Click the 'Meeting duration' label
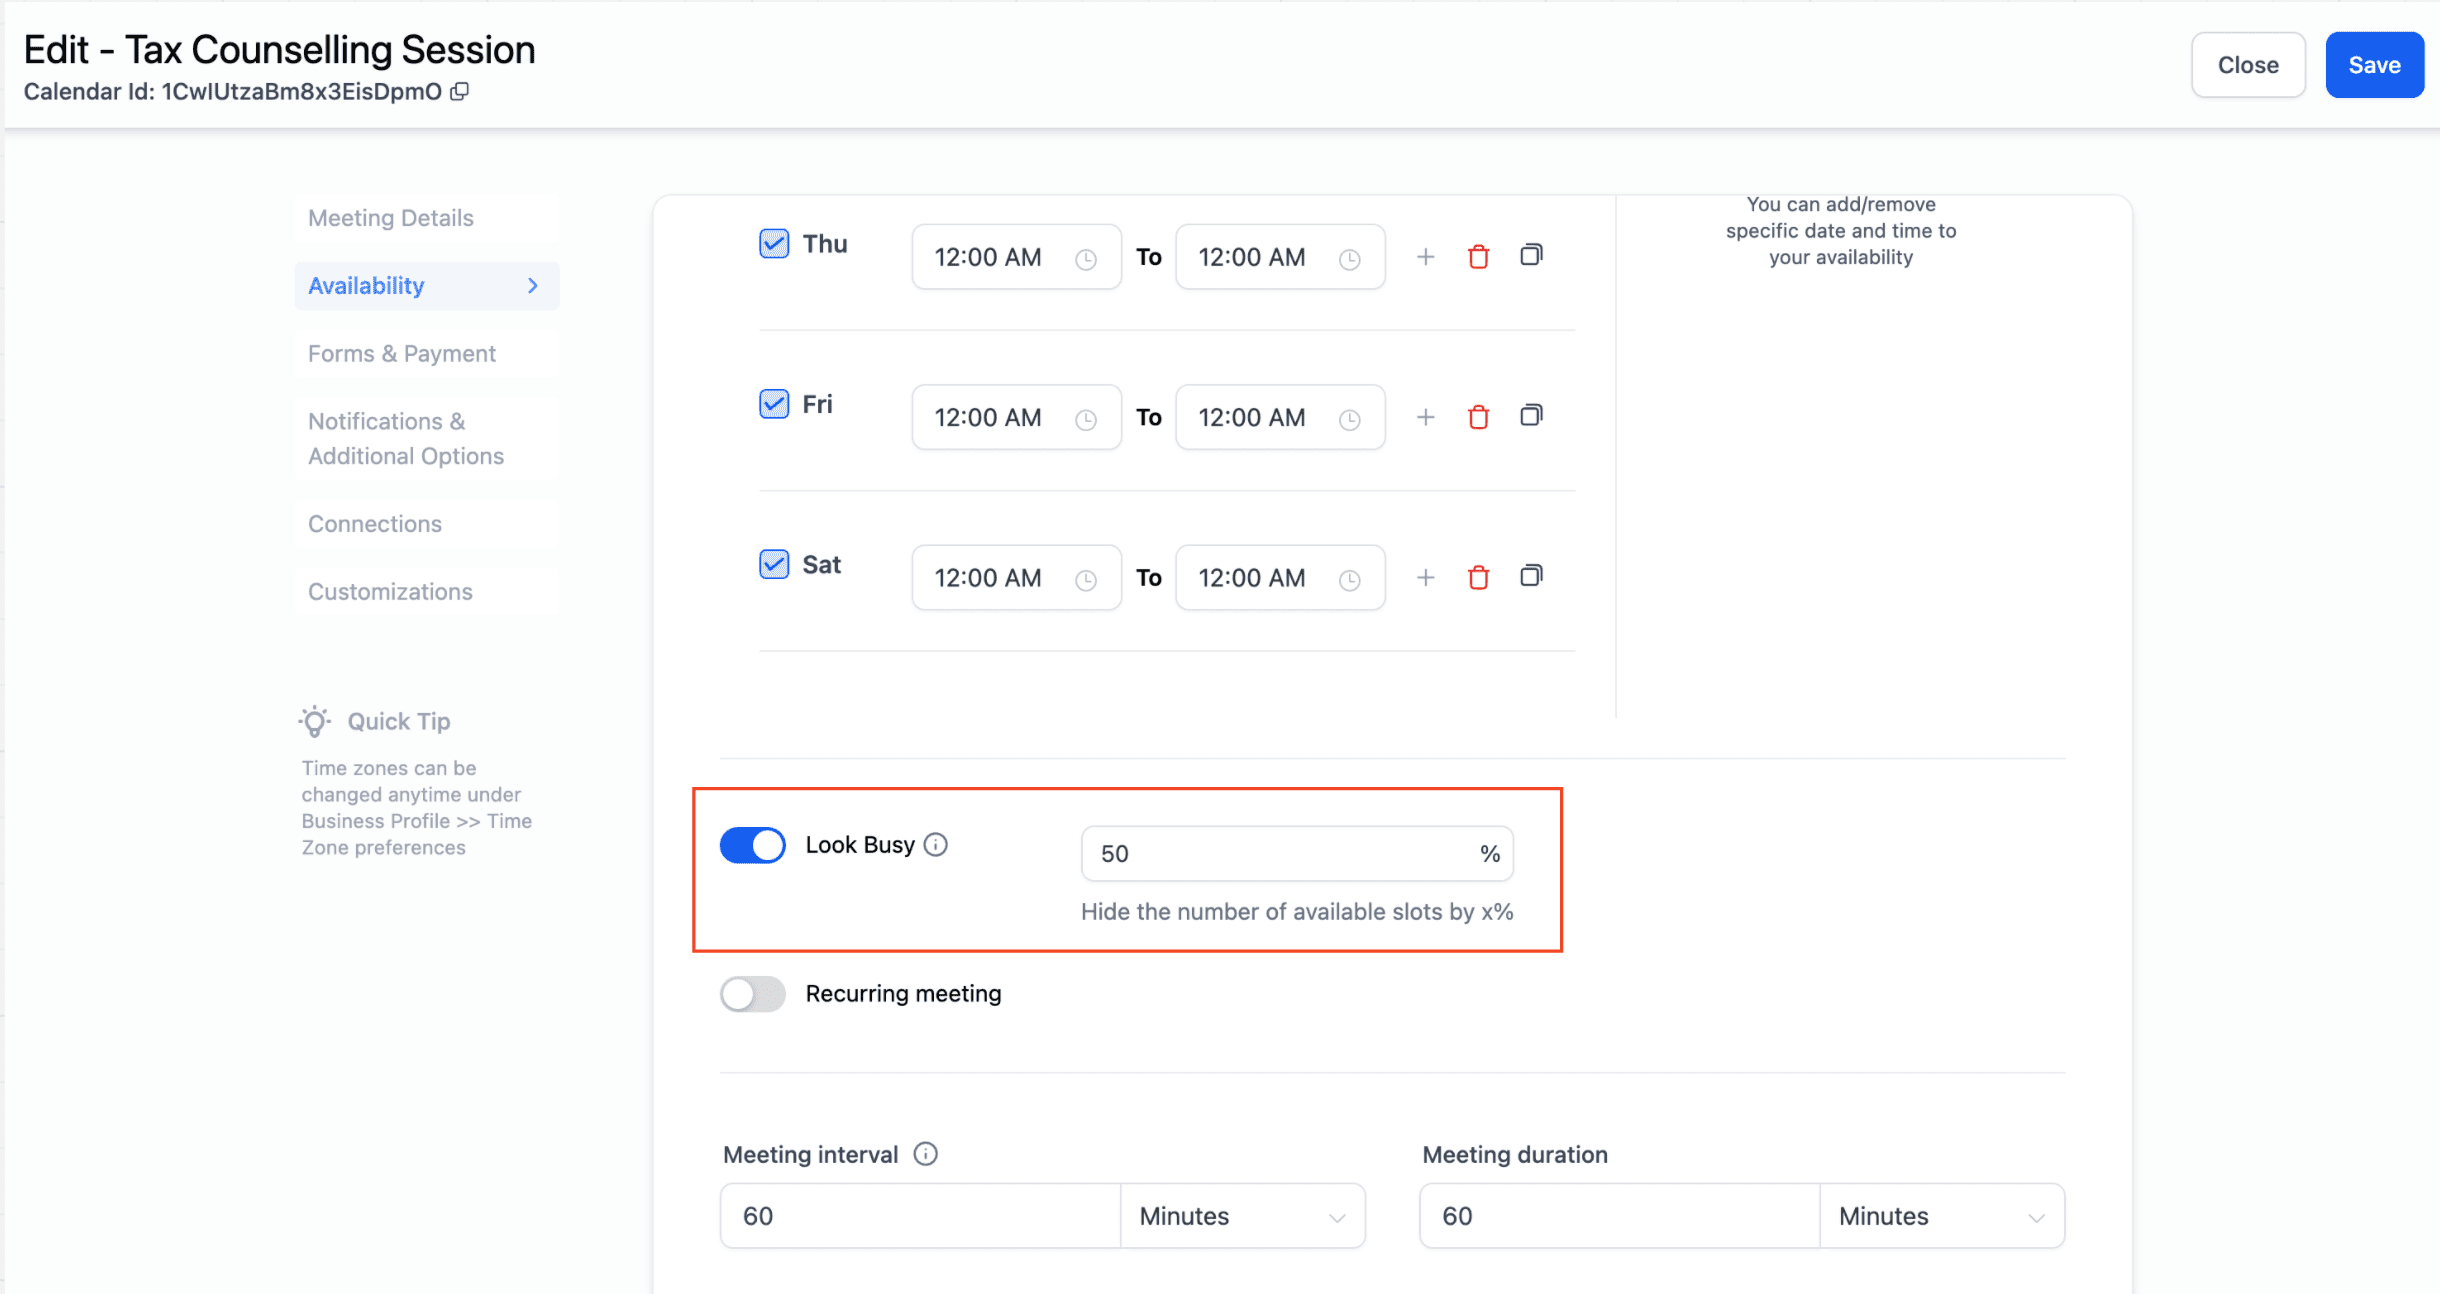The height and width of the screenshot is (1294, 2440). coord(1515,1155)
